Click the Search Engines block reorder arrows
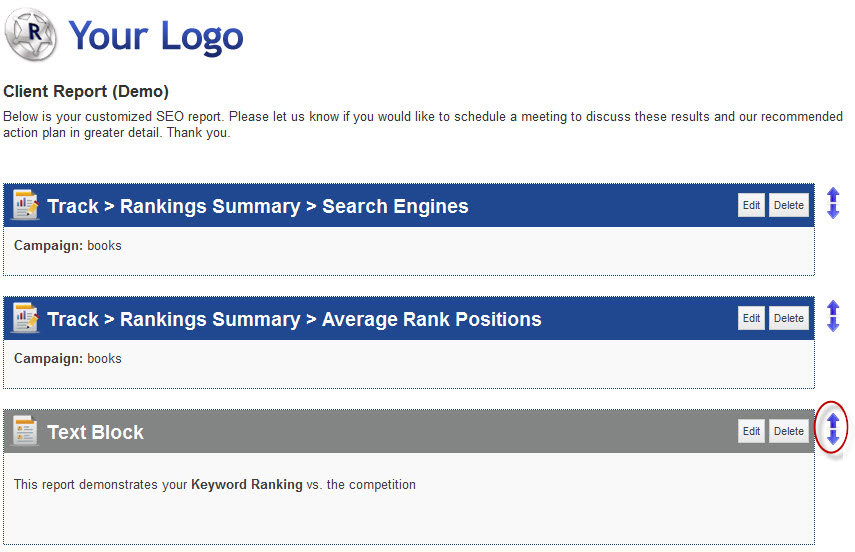Viewport: 855px width, 552px height. tap(833, 203)
